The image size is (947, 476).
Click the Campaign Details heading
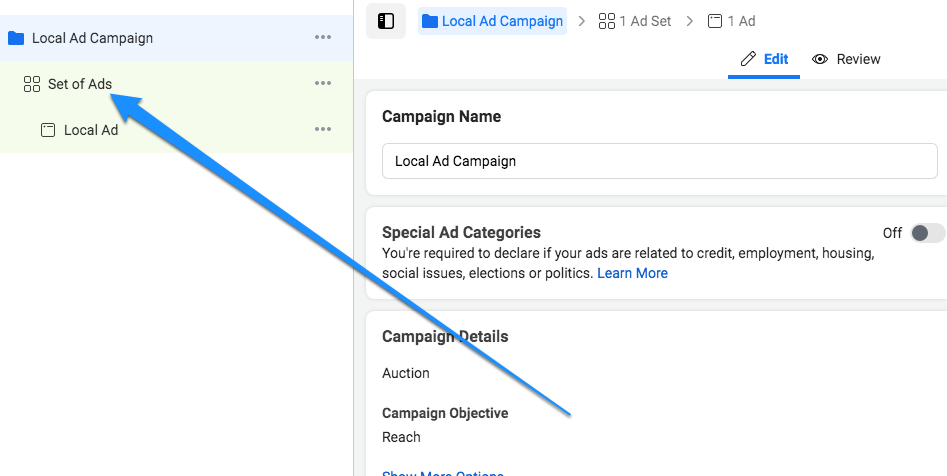click(445, 336)
